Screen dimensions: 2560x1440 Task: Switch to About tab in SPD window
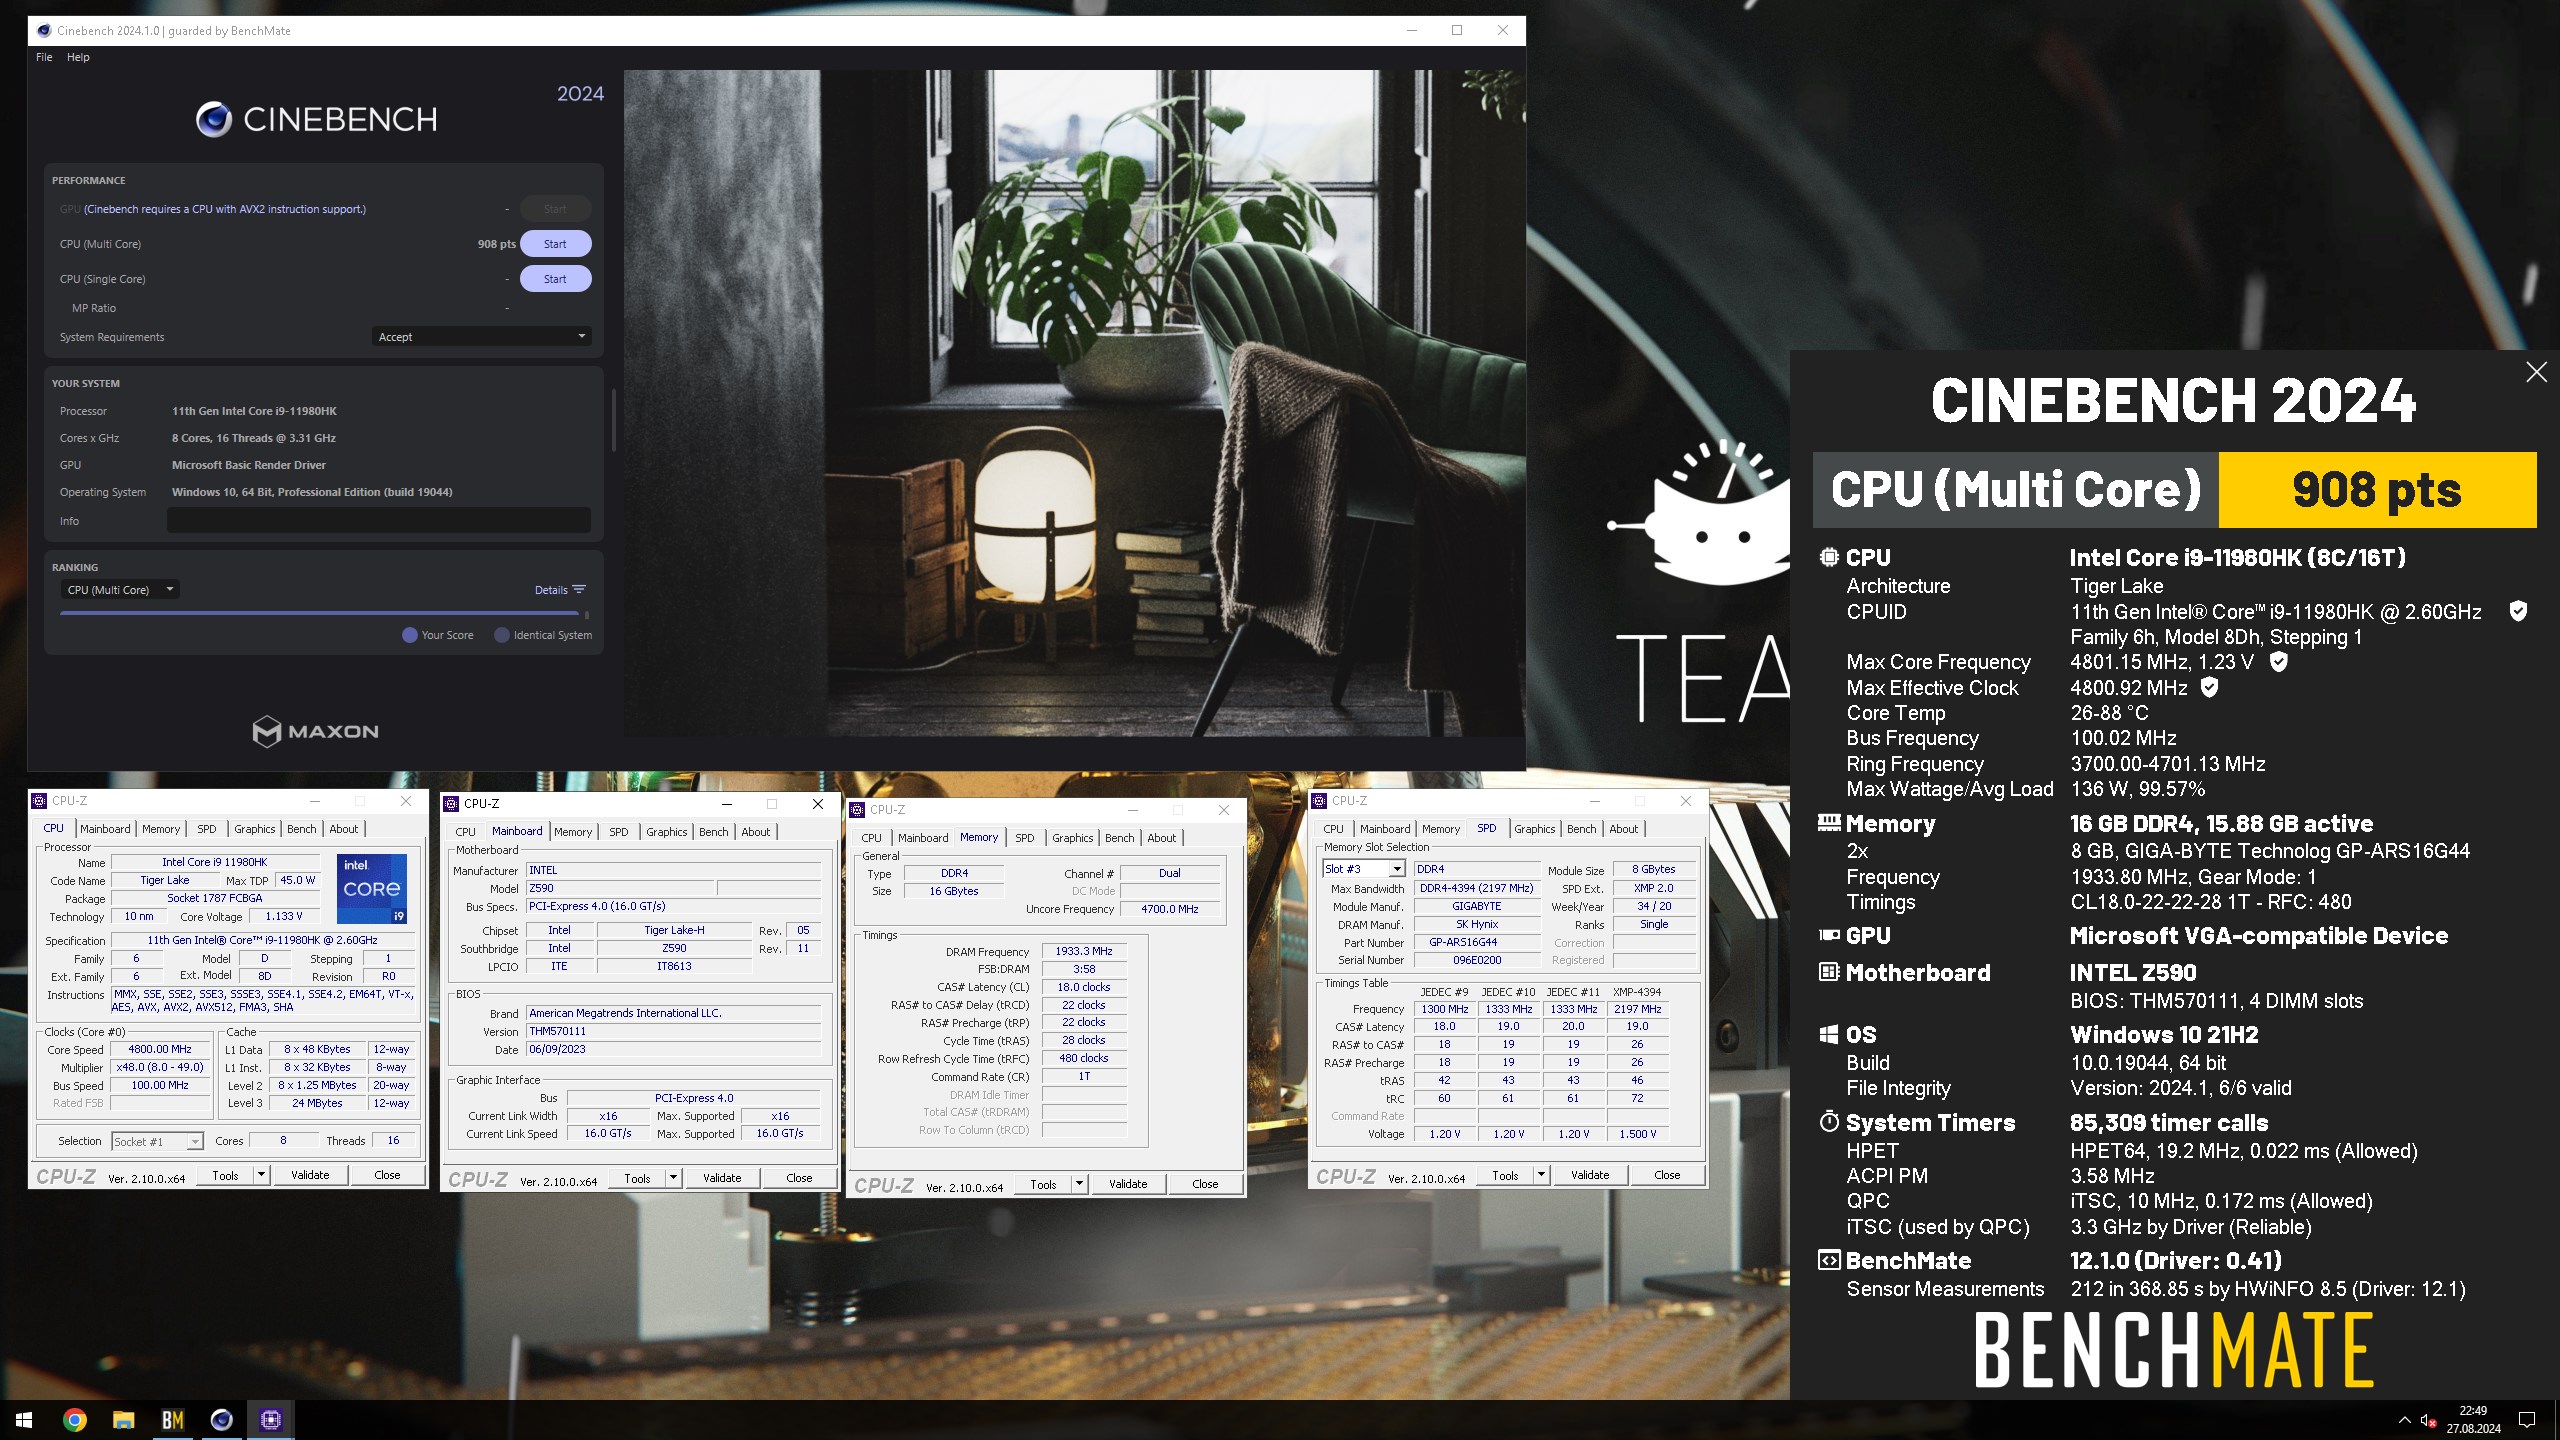1623,829
